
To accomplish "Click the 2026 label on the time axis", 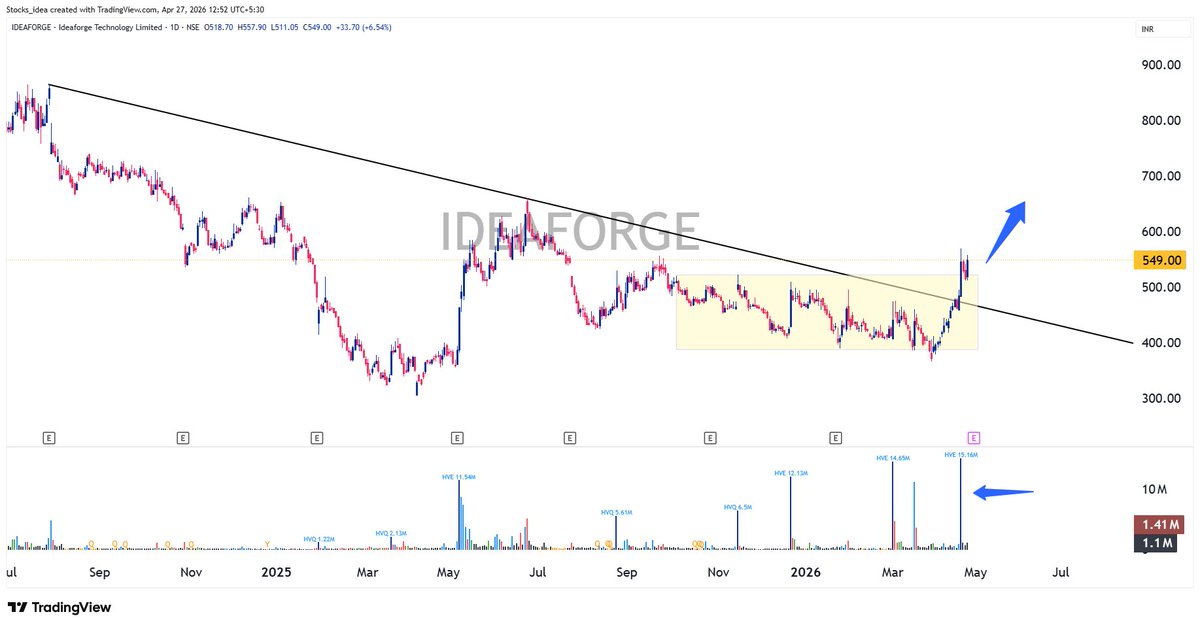I will pyautogui.click(x=805, y=573).
